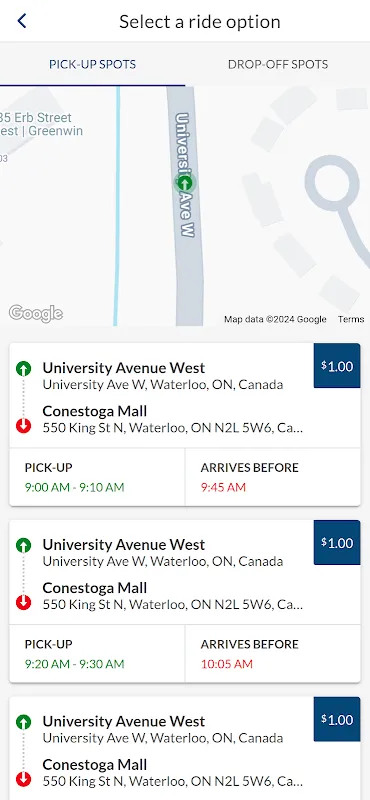Click the green pickup marker on map
This screenshot has width=370, height=800.
click(185, 183)
